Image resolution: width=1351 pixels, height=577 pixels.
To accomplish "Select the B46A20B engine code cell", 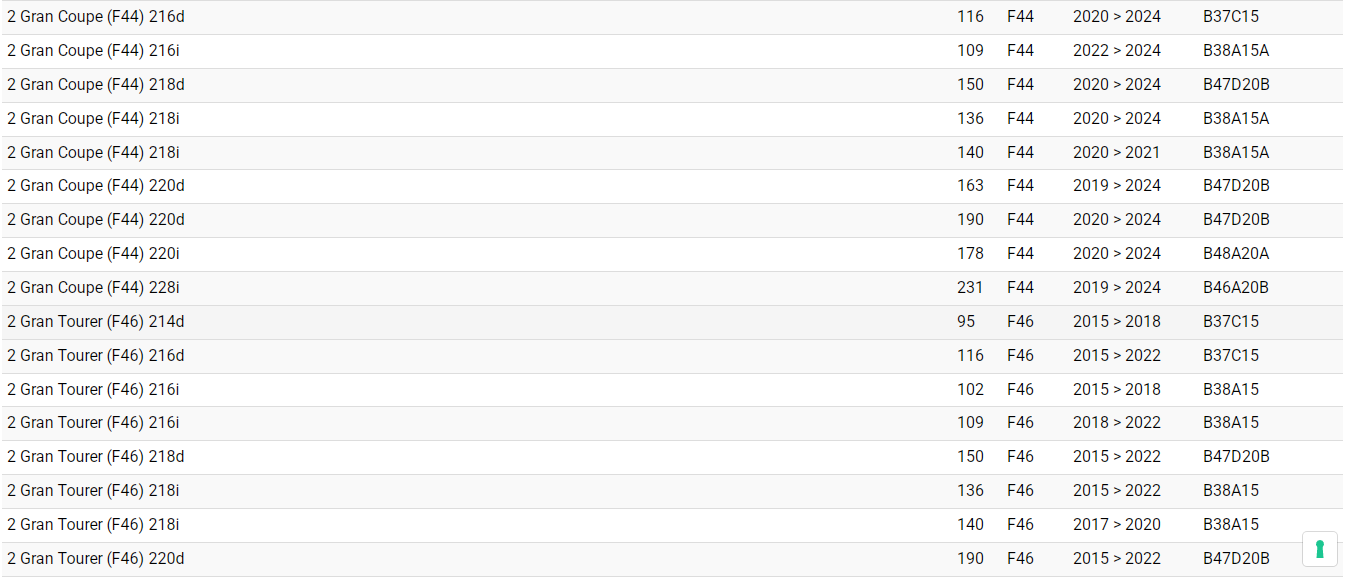I will 1236,288.
